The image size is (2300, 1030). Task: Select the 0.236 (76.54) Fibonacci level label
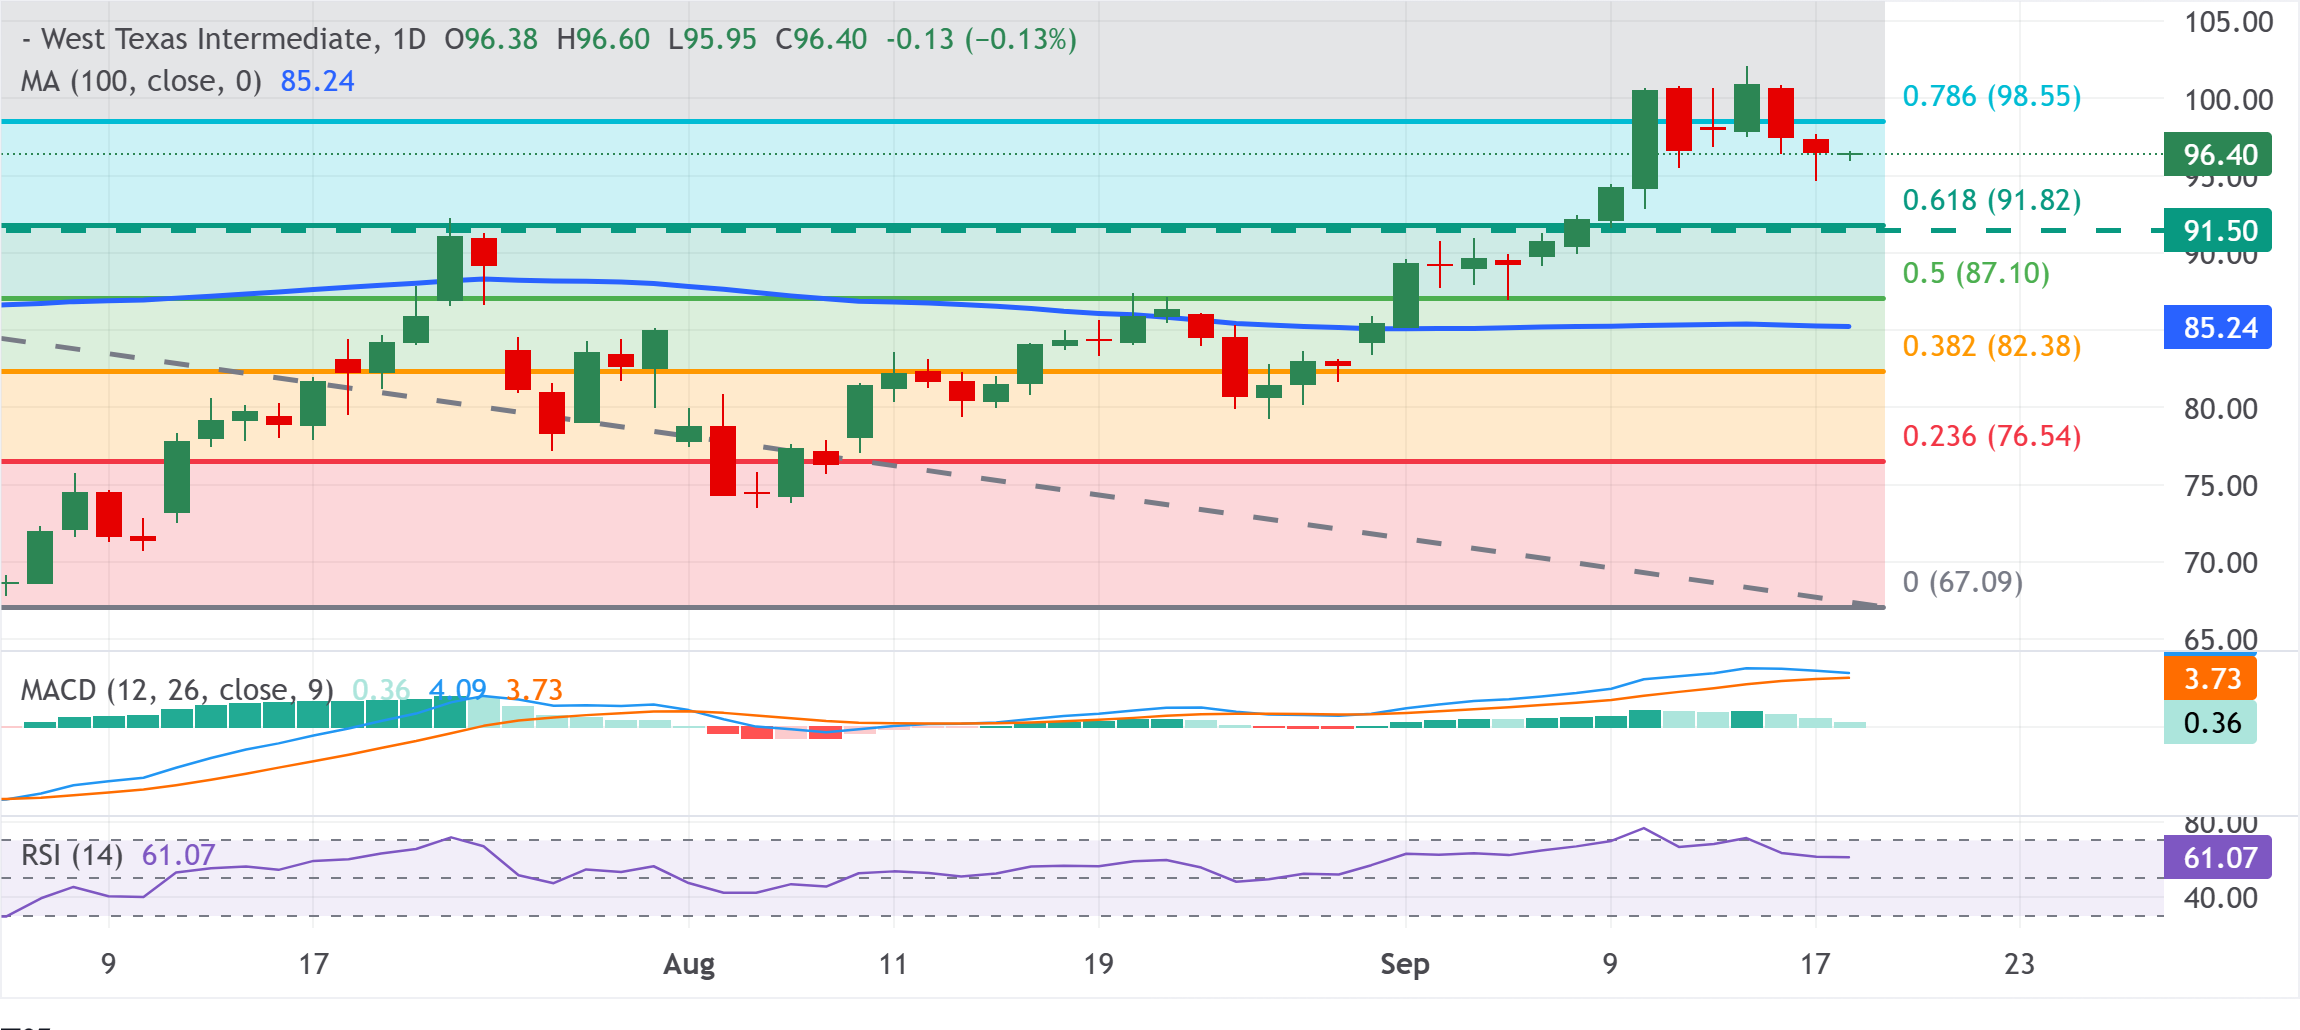pyautogui.click(x=1992, y=436)
